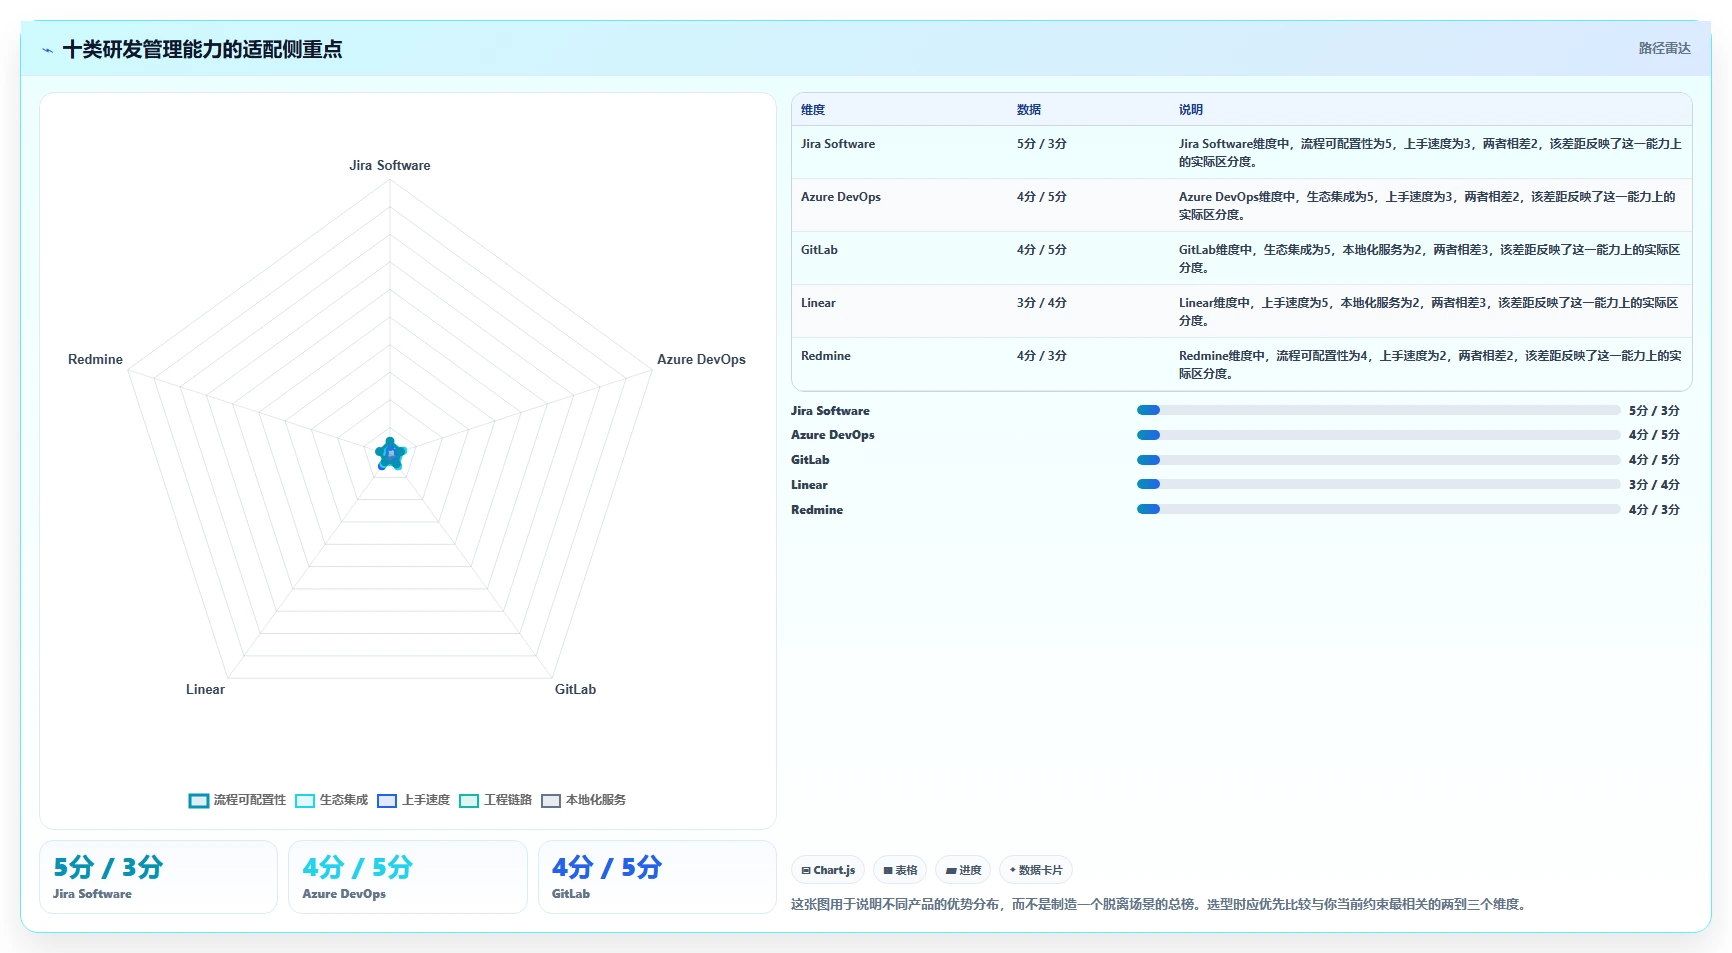Screen dimensions: 1732x953
Task: Click the bold Linear label in progress list
Action: pos(809,485)
